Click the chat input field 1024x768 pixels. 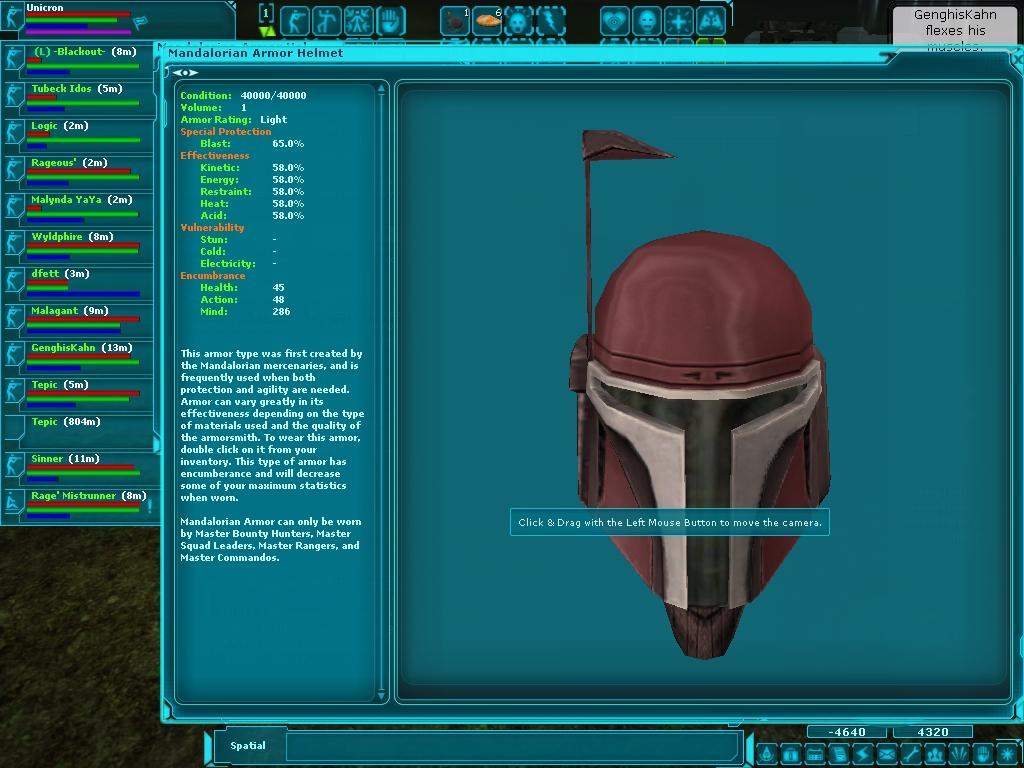[x=513, y=746]
